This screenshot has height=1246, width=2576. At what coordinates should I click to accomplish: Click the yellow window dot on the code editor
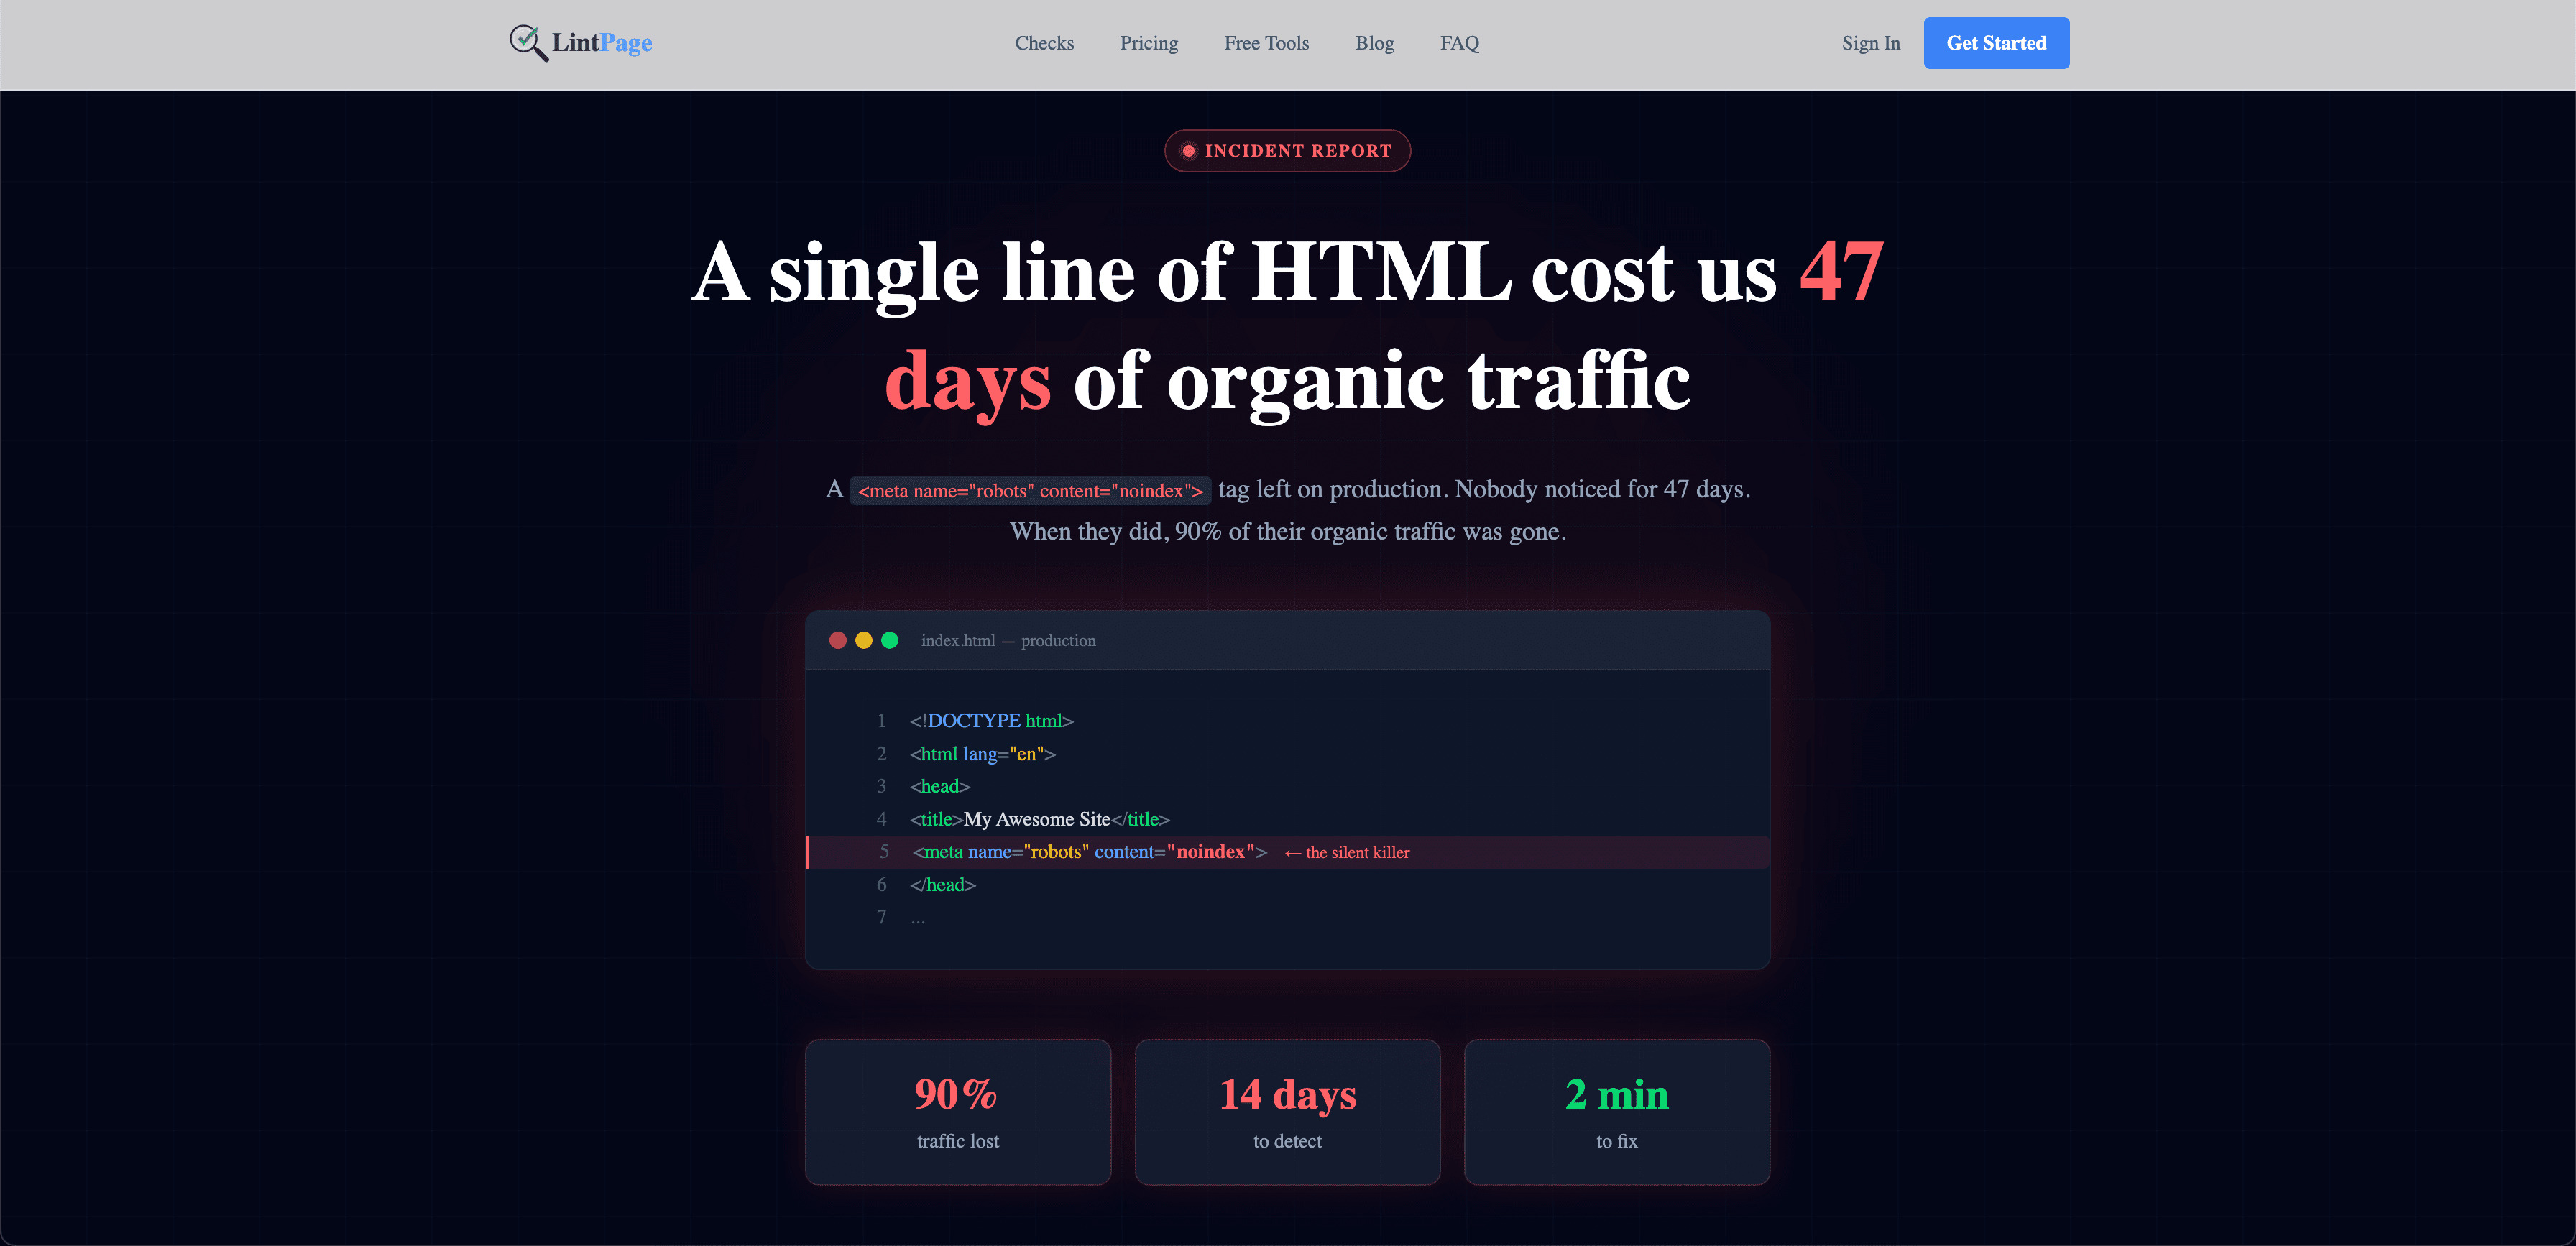(864, 640)
